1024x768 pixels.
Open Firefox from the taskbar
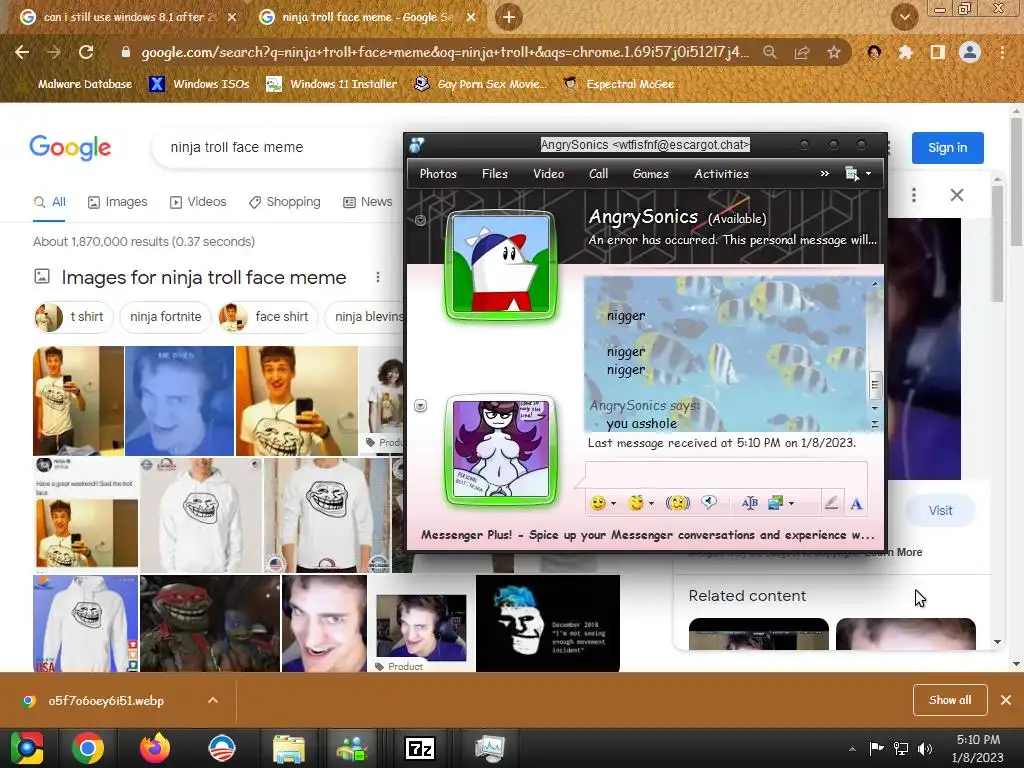[155, 748]
